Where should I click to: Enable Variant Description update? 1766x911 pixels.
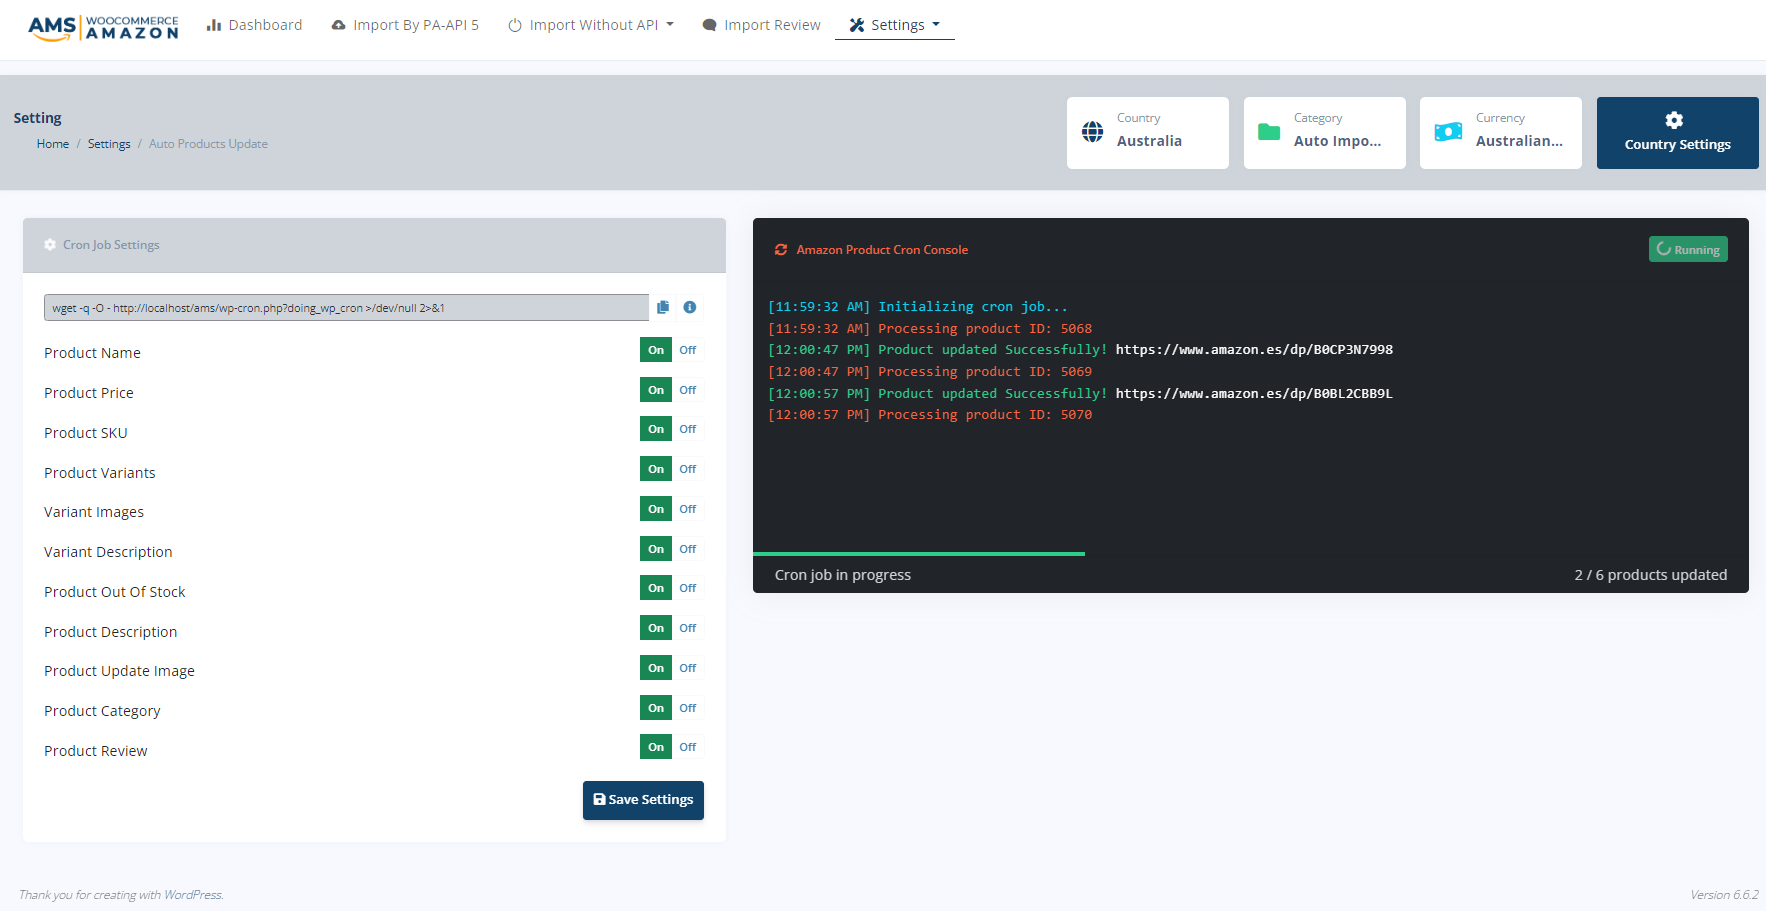click(x=656, y=549)
